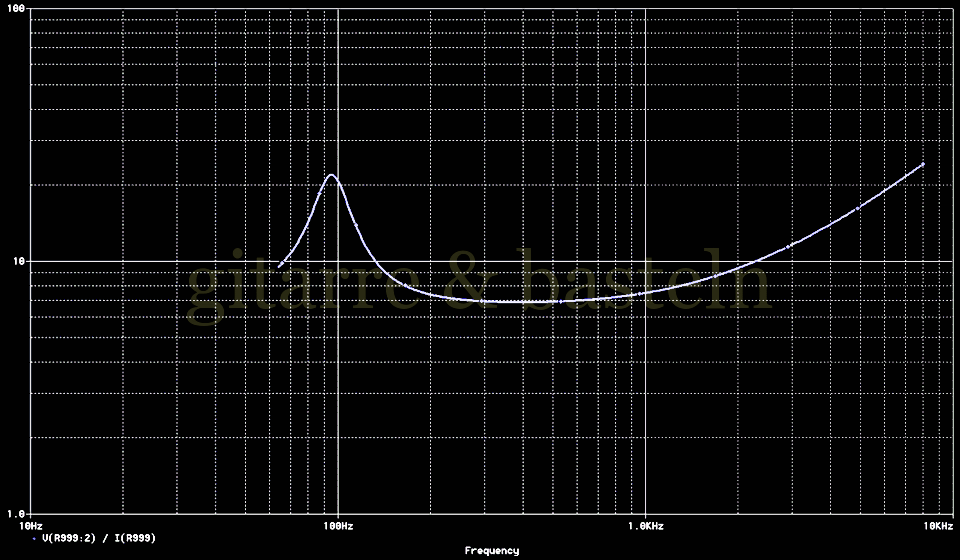Click the 1.0KHz x-axis label
The height and width of the screenshot is (560, 960).
tap(645, 524)
